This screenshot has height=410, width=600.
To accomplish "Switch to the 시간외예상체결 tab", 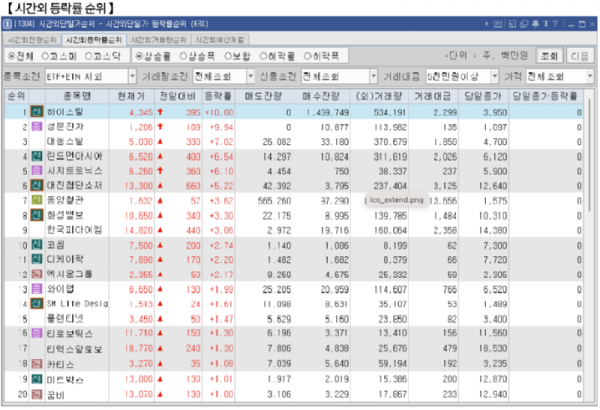I will [x=220, y=40].
